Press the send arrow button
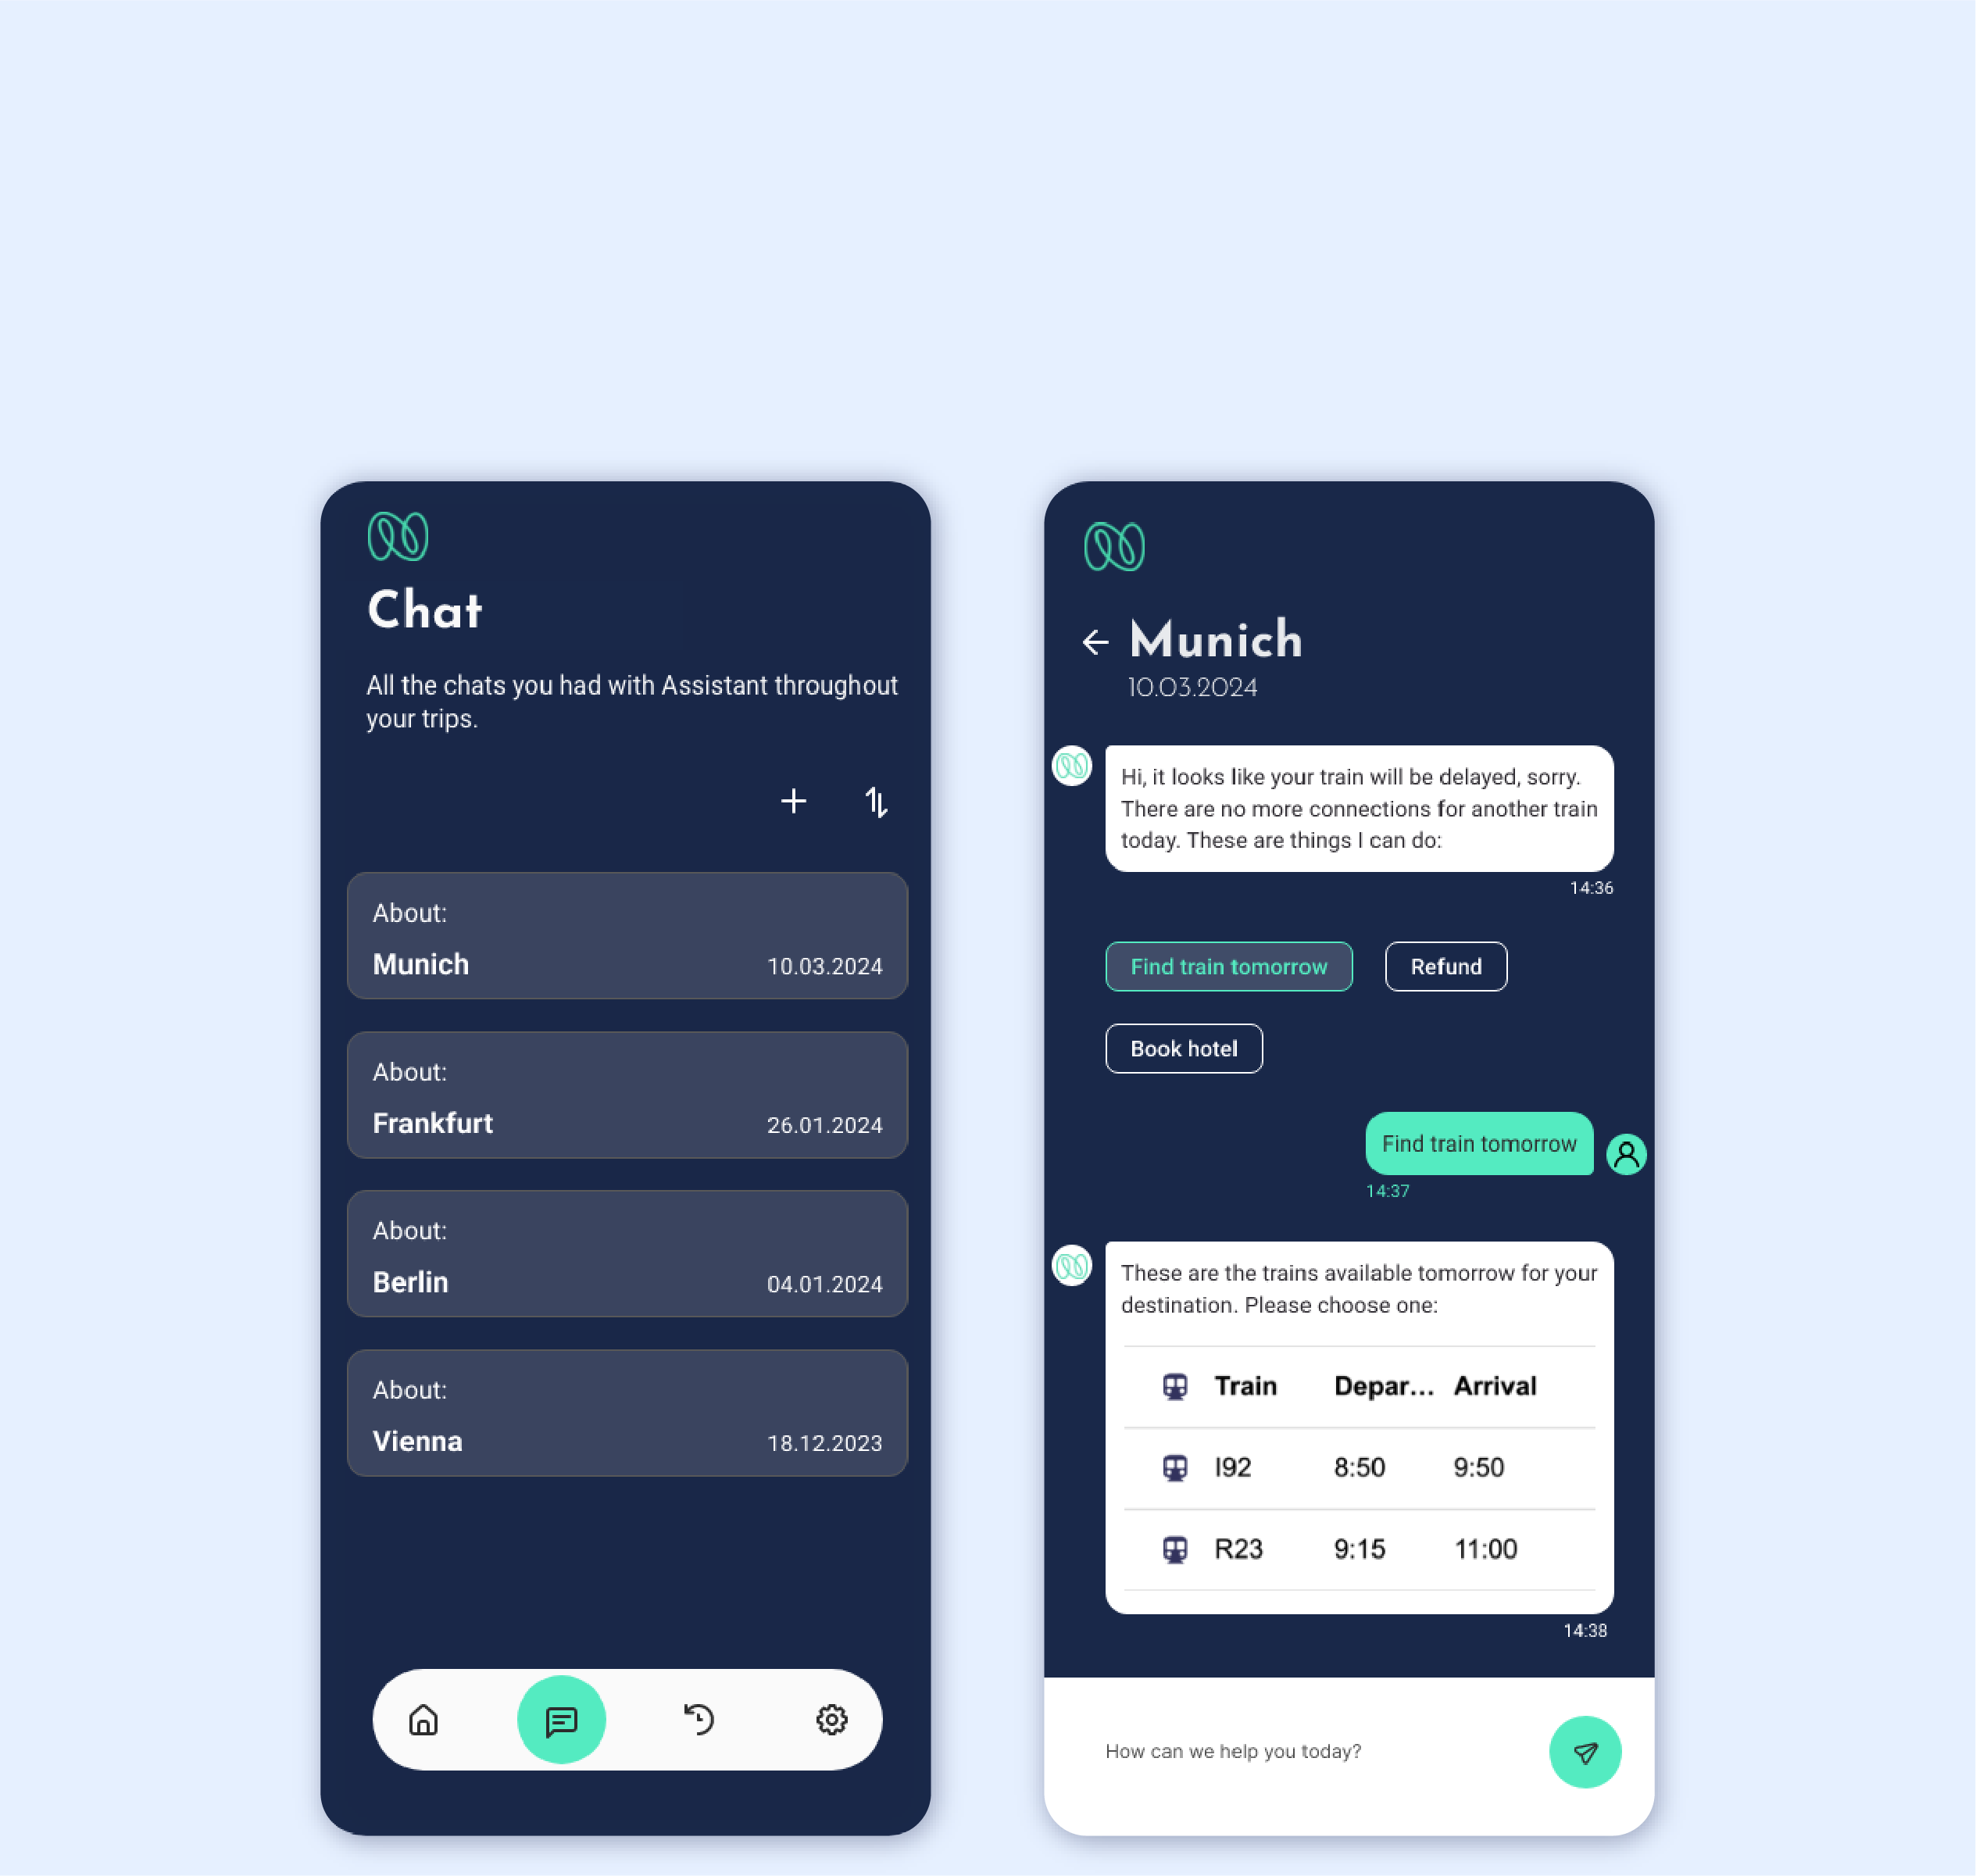Viewport: 1976px width, 1876px height. (1586, 1751)
